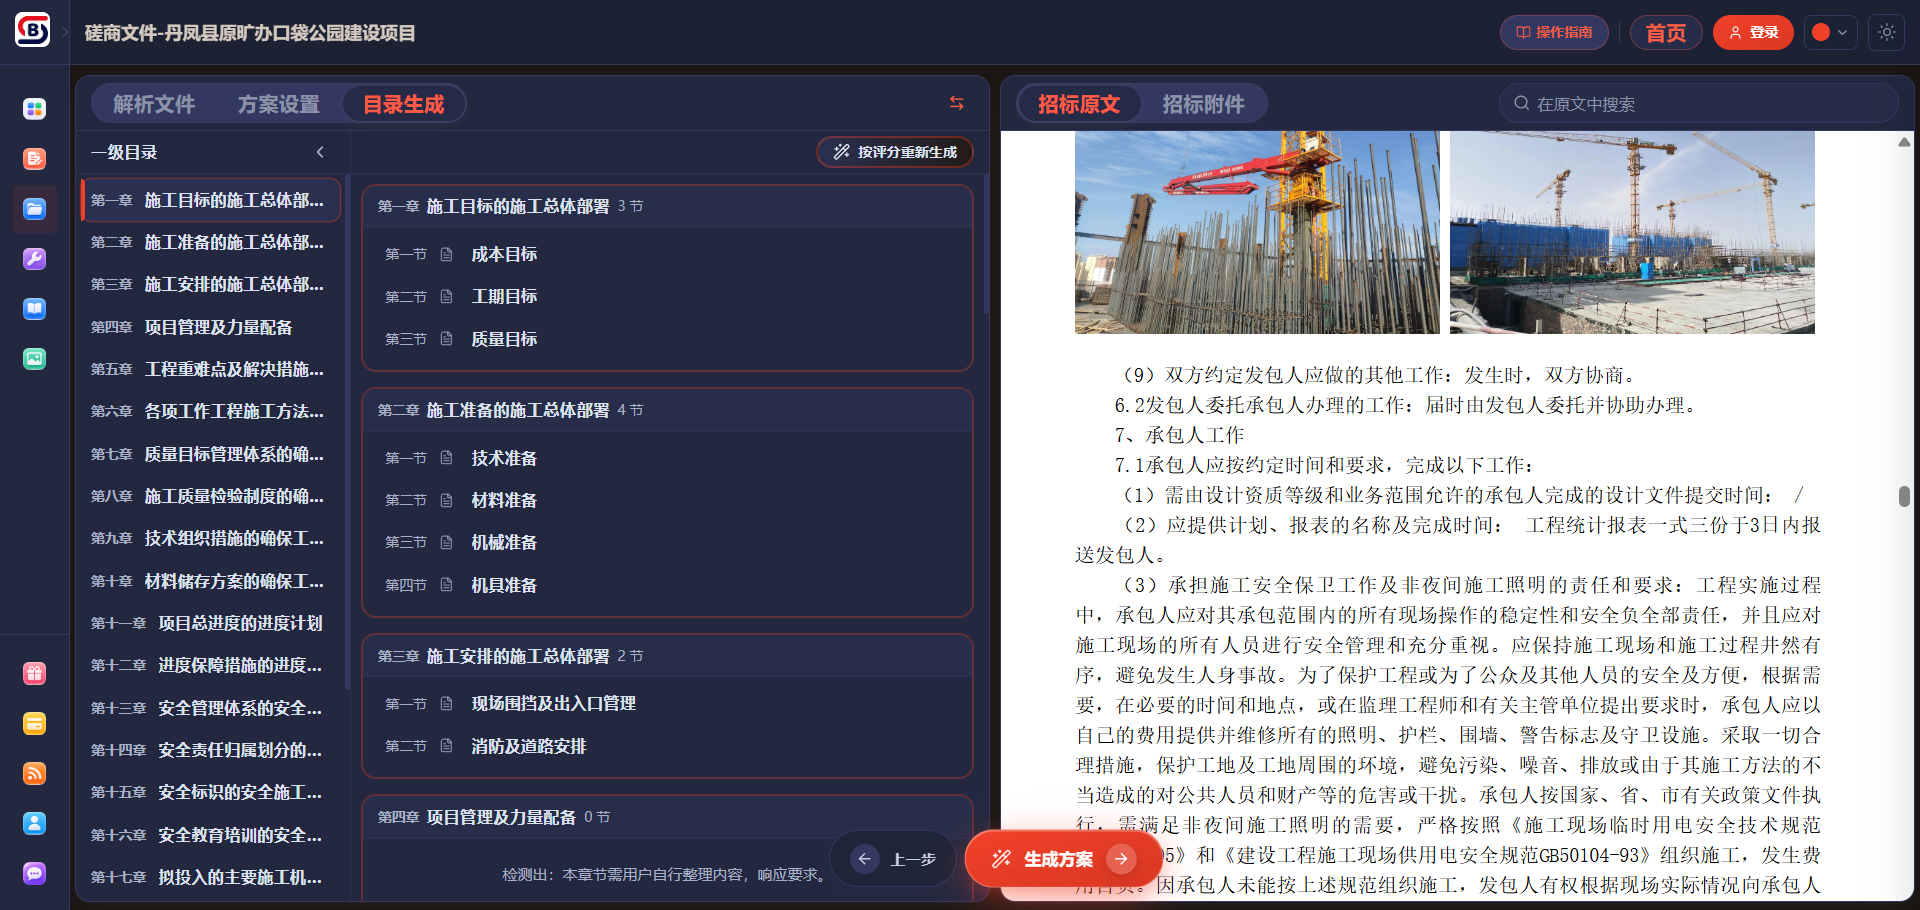Click the pink gift icon in sidebar
The height and width of the screenshot is (910, 1920).
(x=34, y=674)
